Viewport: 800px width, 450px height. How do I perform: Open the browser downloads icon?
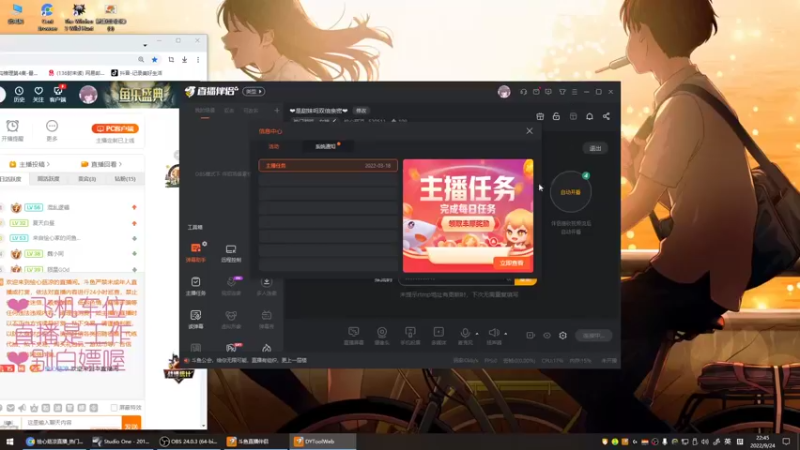(x=184, y=60)
